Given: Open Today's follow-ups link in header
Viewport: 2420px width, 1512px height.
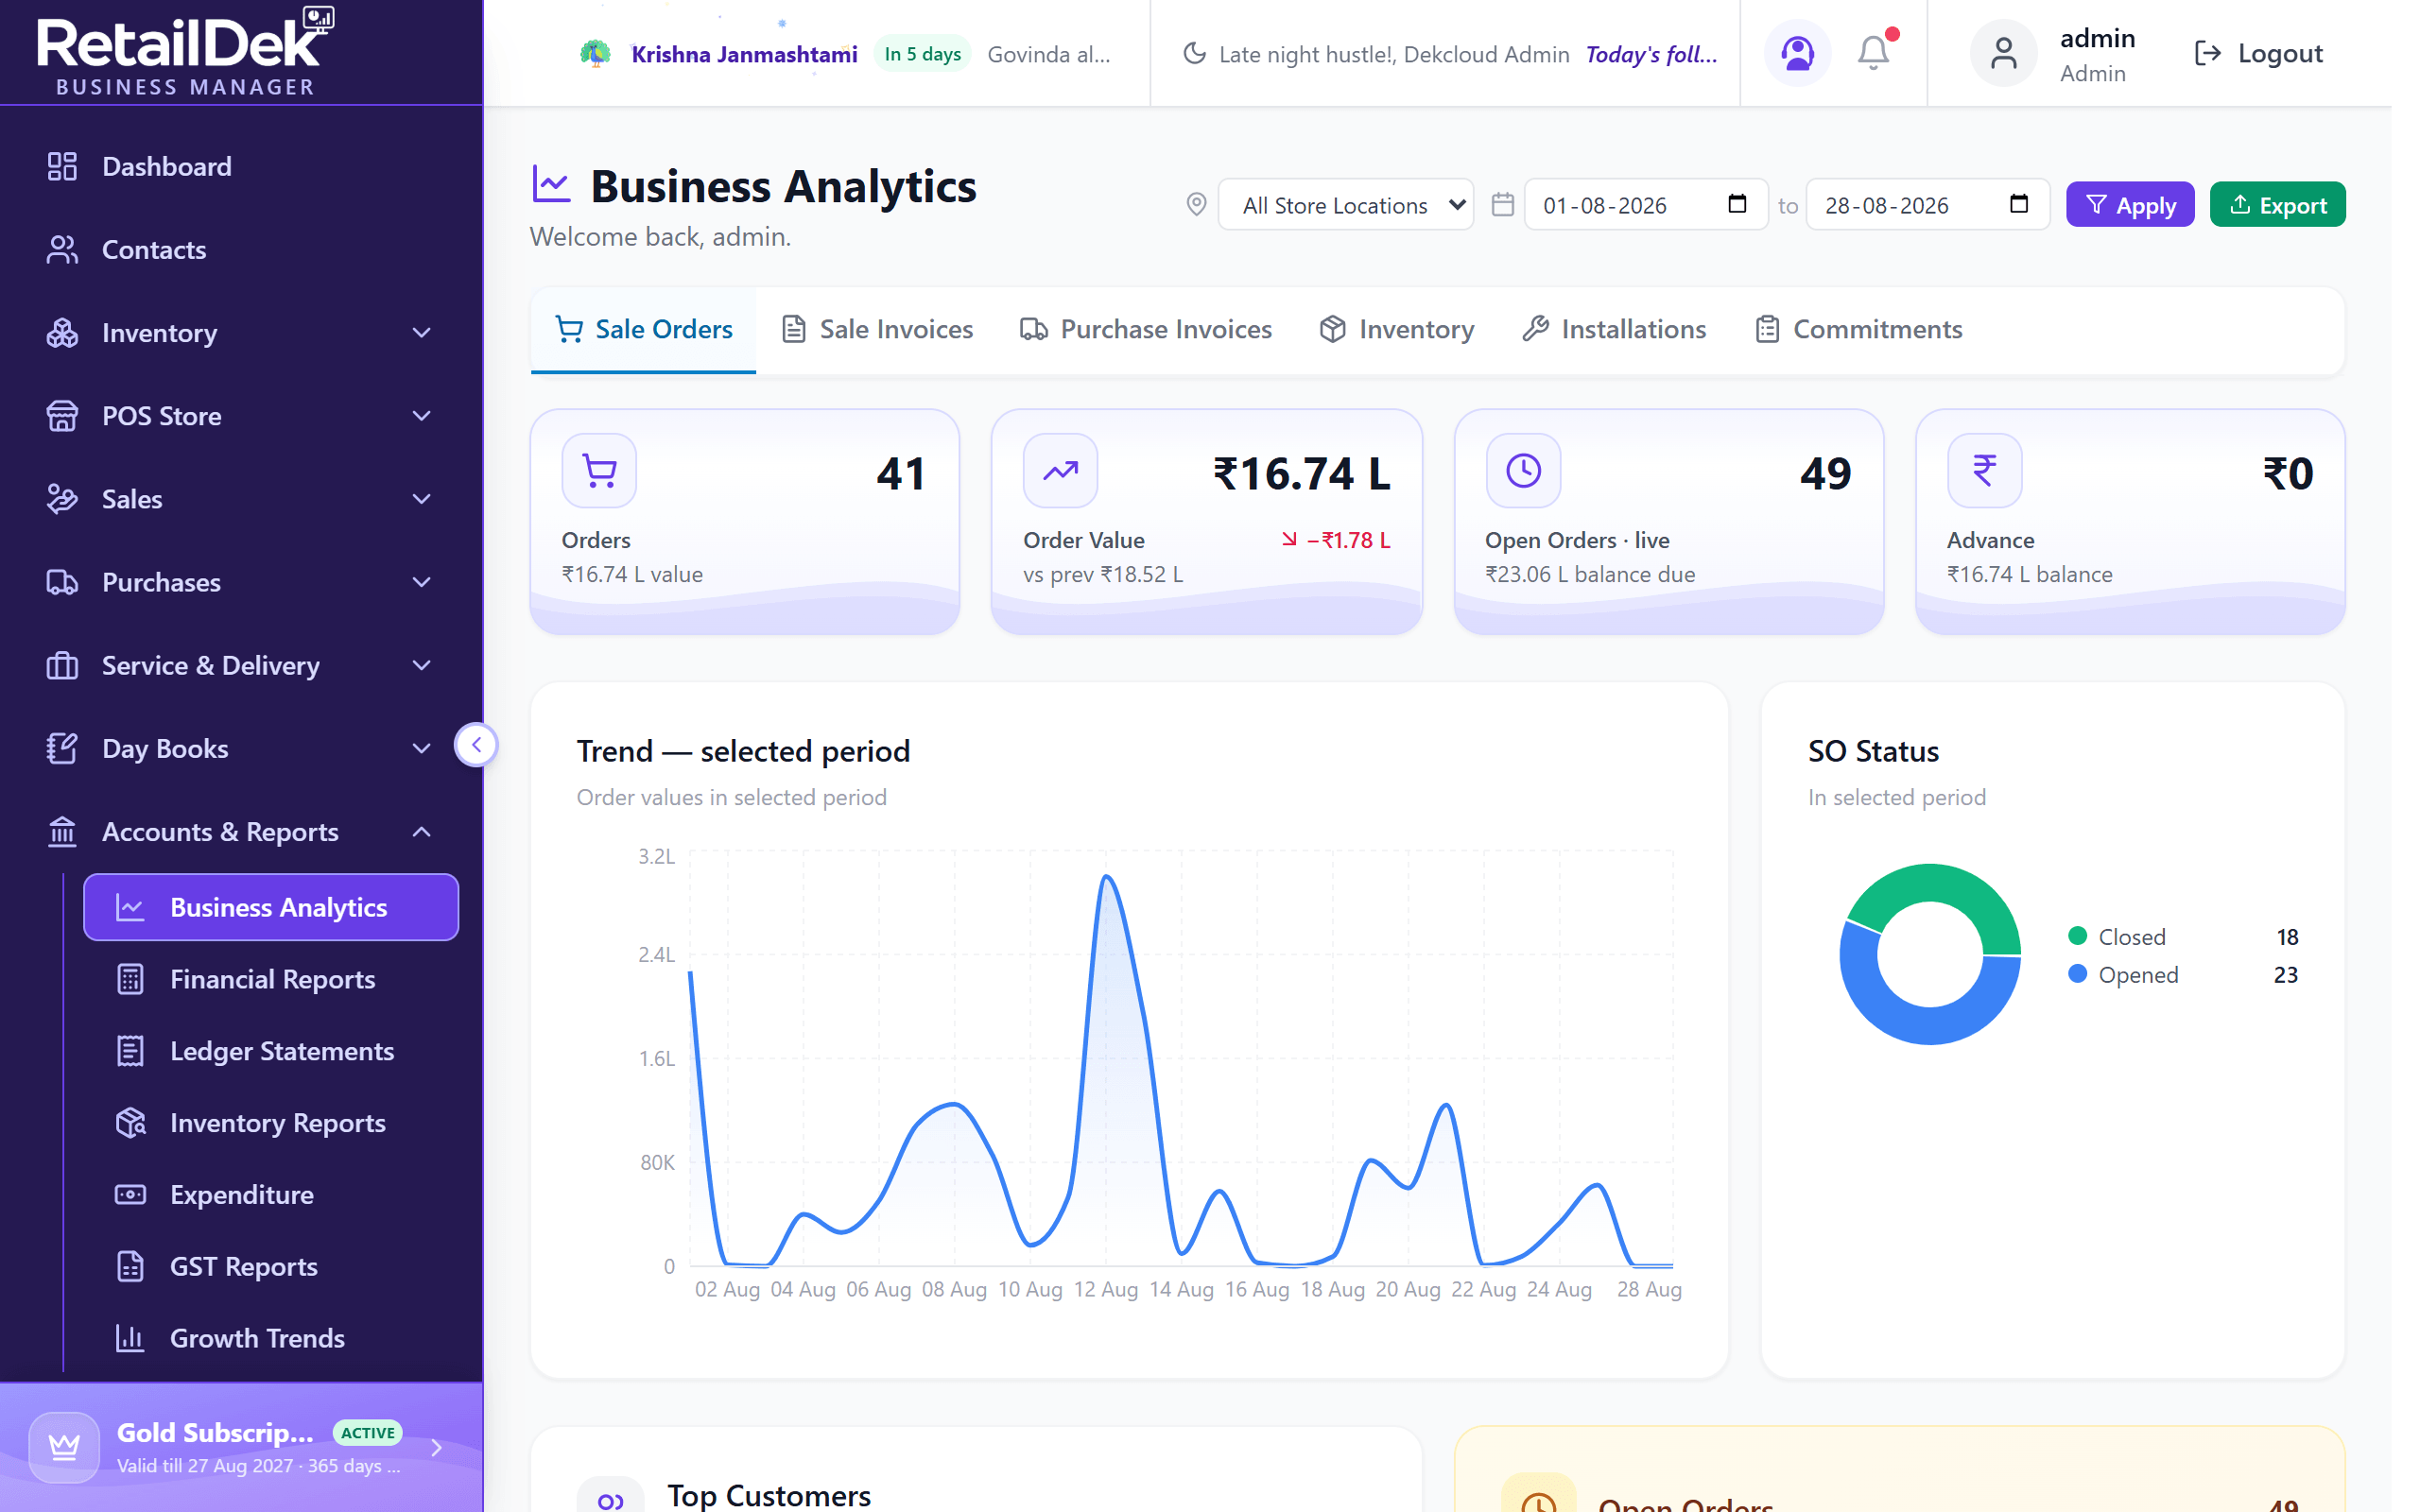Looking at the screenshot, I should point(1651,54).
